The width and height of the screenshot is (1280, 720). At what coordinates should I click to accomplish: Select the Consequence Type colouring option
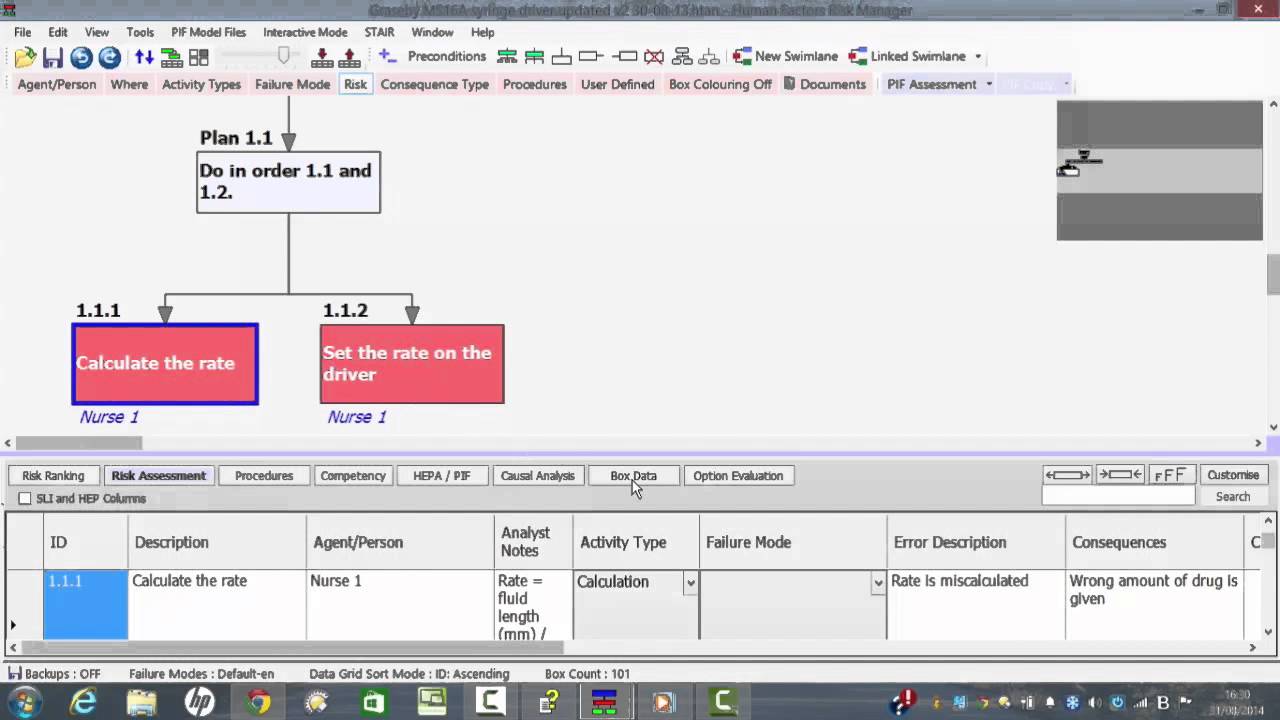point(434,84)
